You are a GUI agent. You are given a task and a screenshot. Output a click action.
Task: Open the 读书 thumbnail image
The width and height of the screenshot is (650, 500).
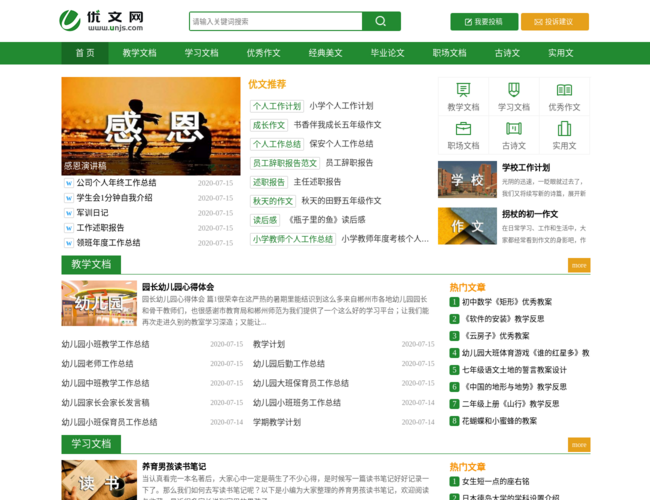pyautogui.click(x=99, y=480)
